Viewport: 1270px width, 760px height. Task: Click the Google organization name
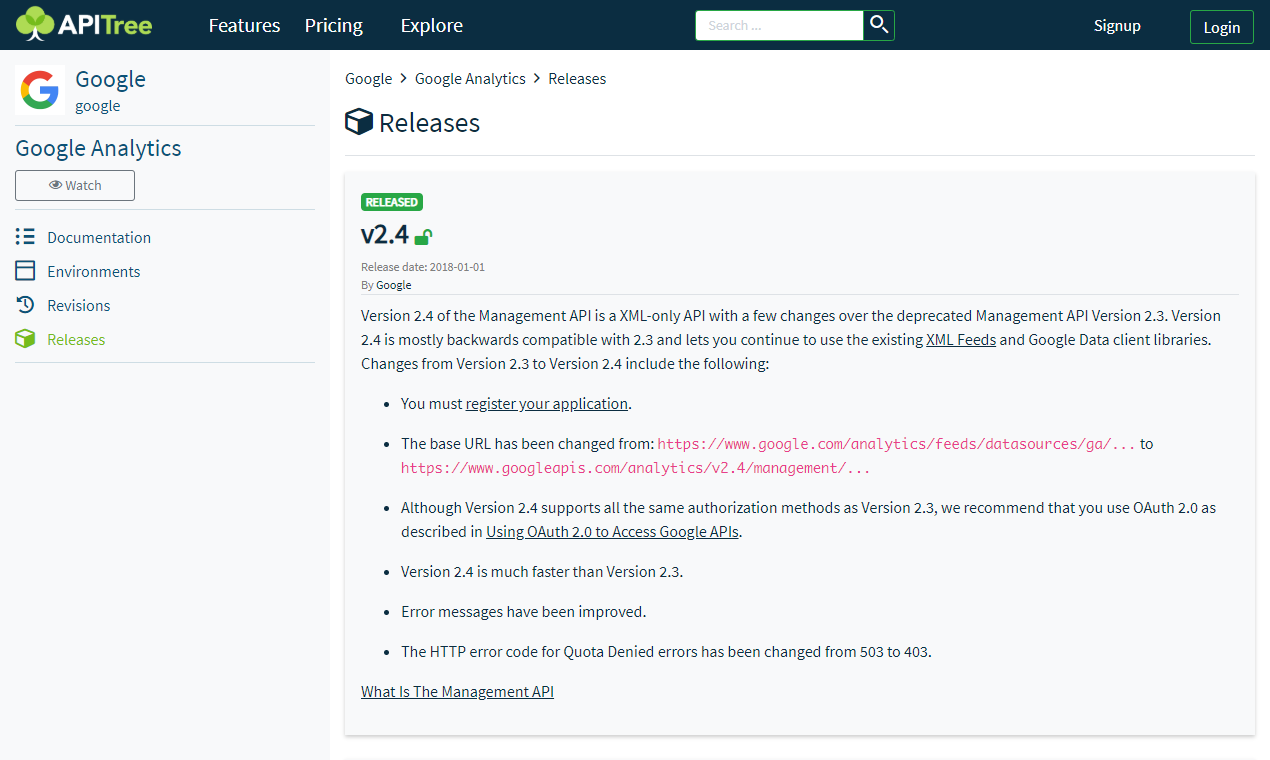(x=110, y=79)
